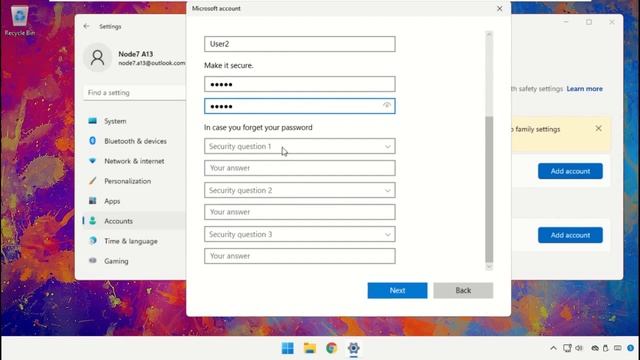
Task: Expand Security question 2 dropdown
Action: pyautogui.click(x=300, y=190)
